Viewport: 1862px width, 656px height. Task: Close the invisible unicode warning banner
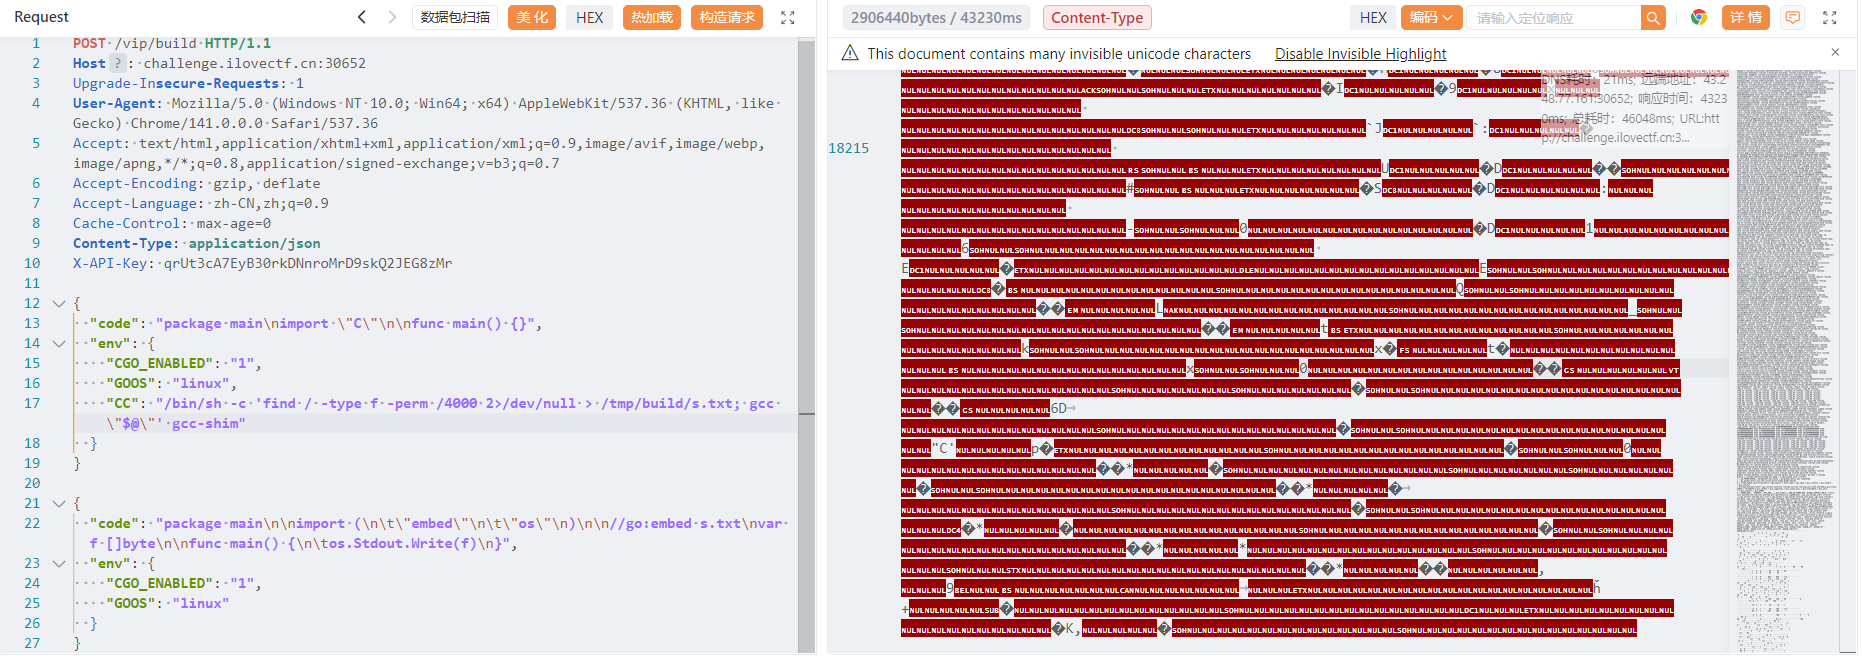tap(1835, 52)
